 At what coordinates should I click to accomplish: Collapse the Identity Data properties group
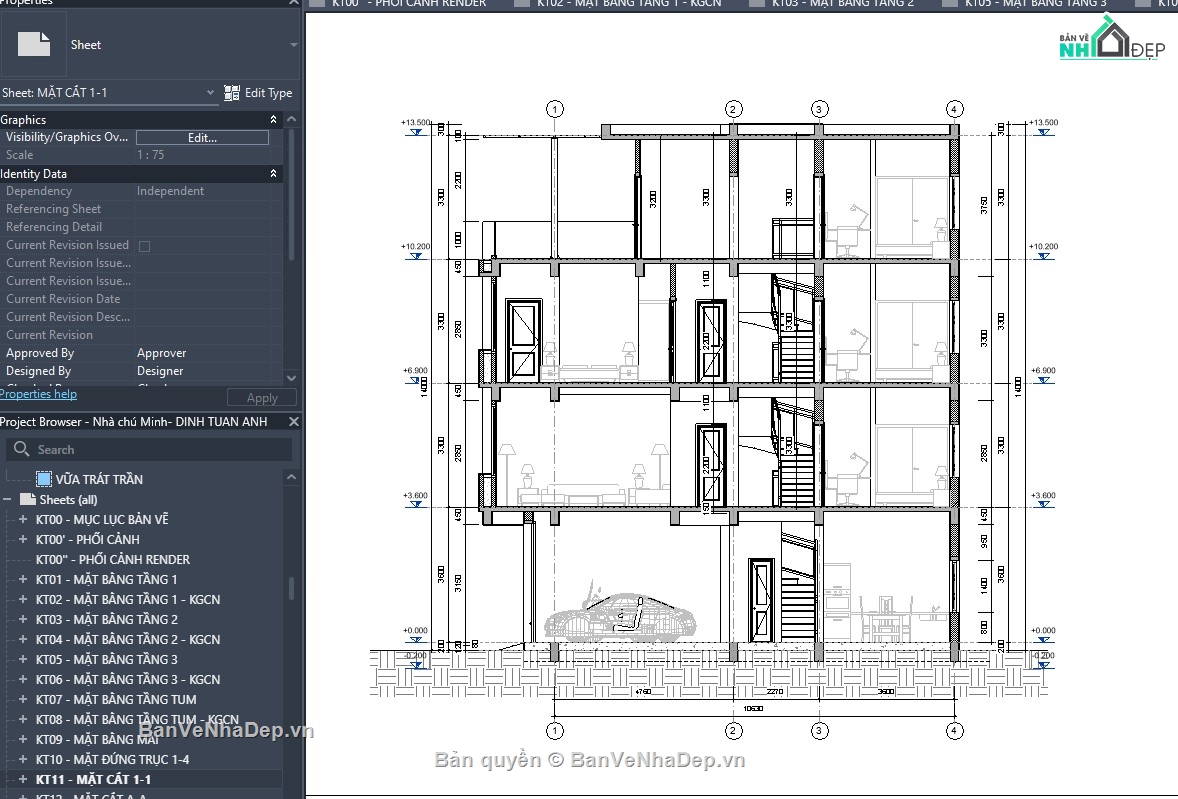(273, 173)
